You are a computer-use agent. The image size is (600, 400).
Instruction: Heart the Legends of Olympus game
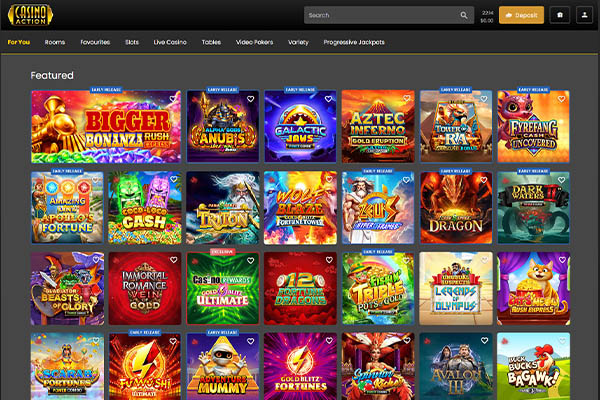coord(483,260)
